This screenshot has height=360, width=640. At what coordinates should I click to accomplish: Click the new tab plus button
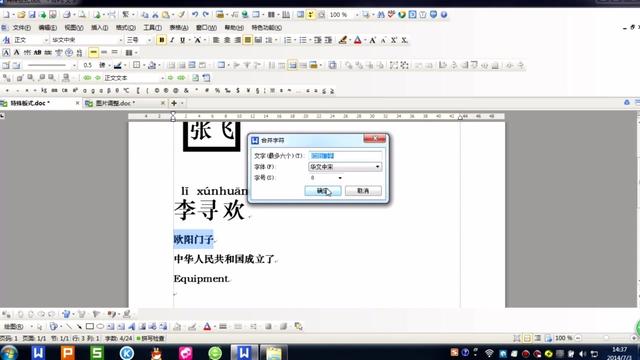(x=174, y=103)
